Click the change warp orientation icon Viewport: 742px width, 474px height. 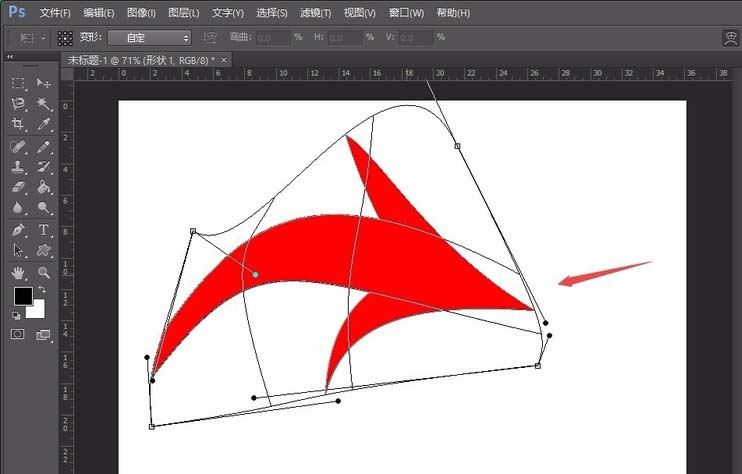(x=210, y=38)
